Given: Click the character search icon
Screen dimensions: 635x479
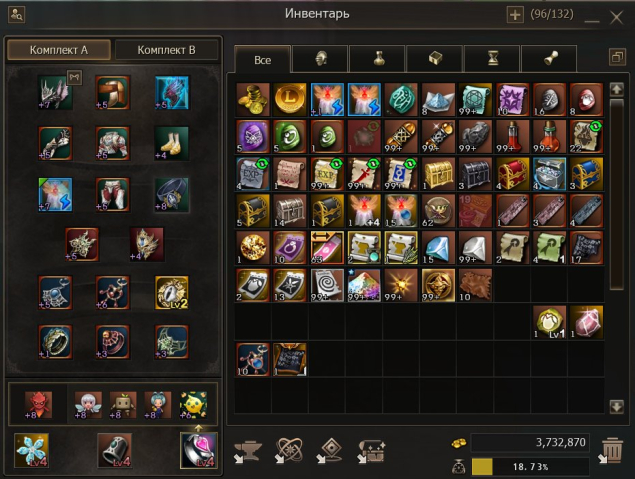Looking at the screenshot, I should [17, 15].
